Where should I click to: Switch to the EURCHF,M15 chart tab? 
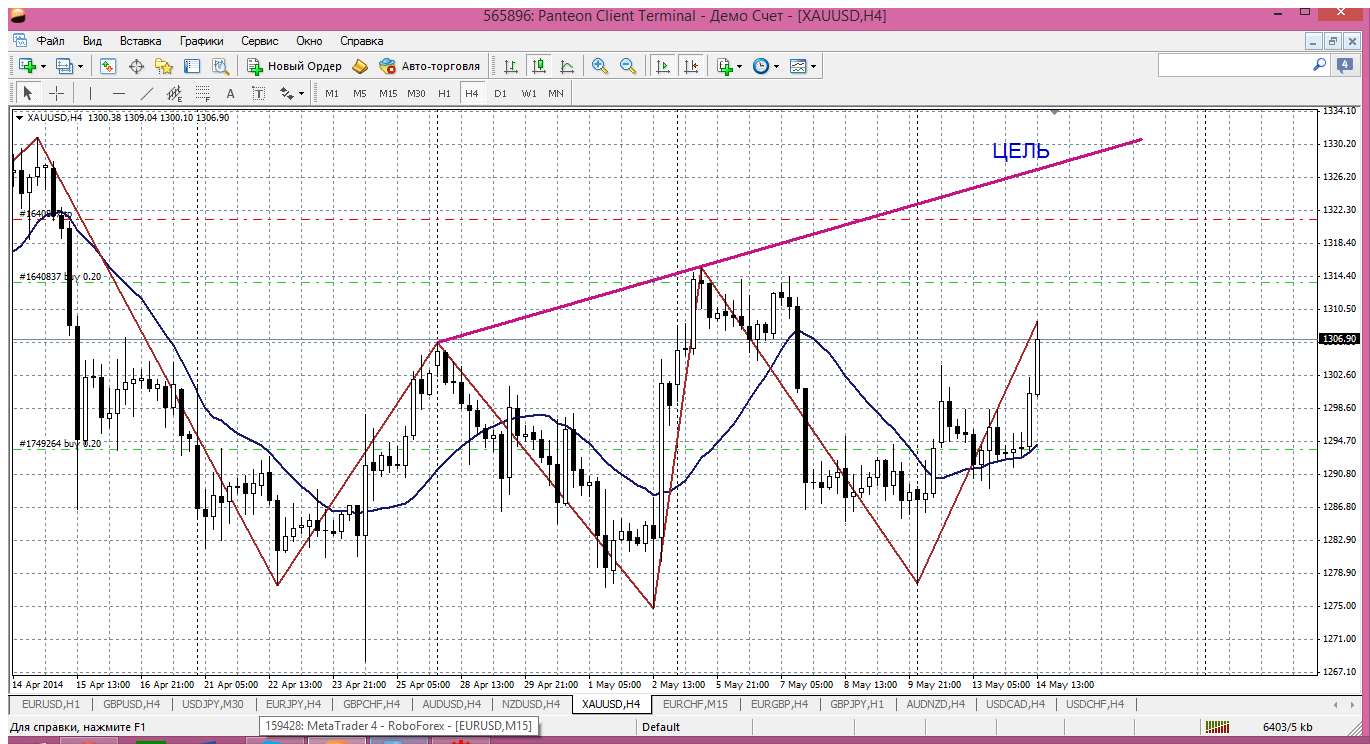[x=695, y=704]
